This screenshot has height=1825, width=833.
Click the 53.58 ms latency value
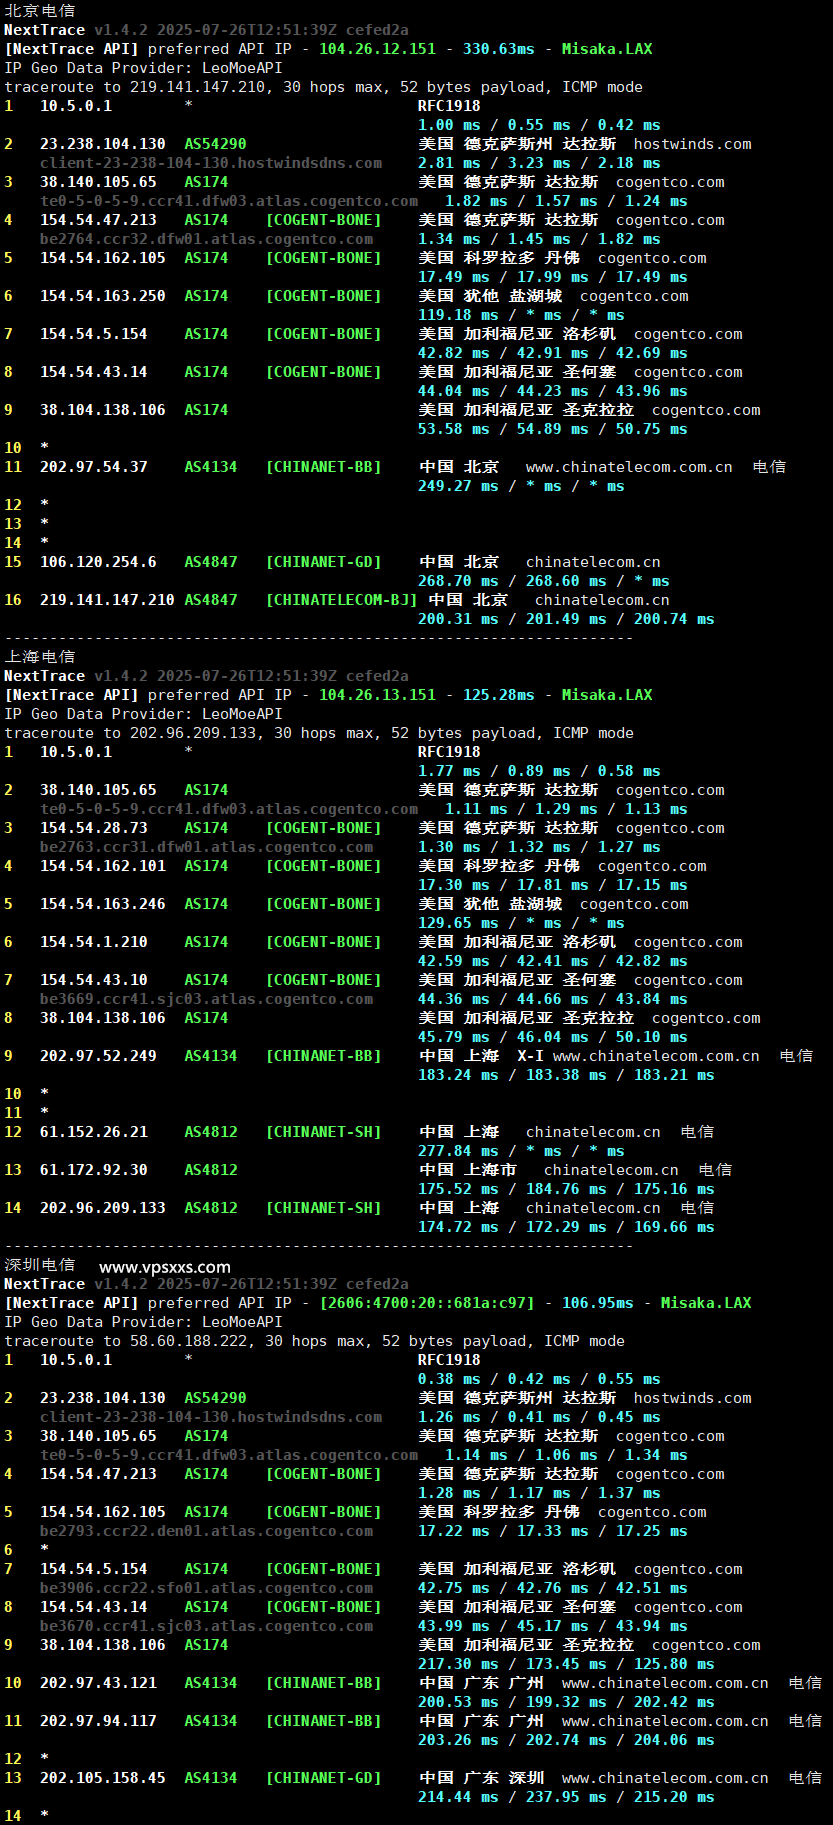tap(454, 429)
